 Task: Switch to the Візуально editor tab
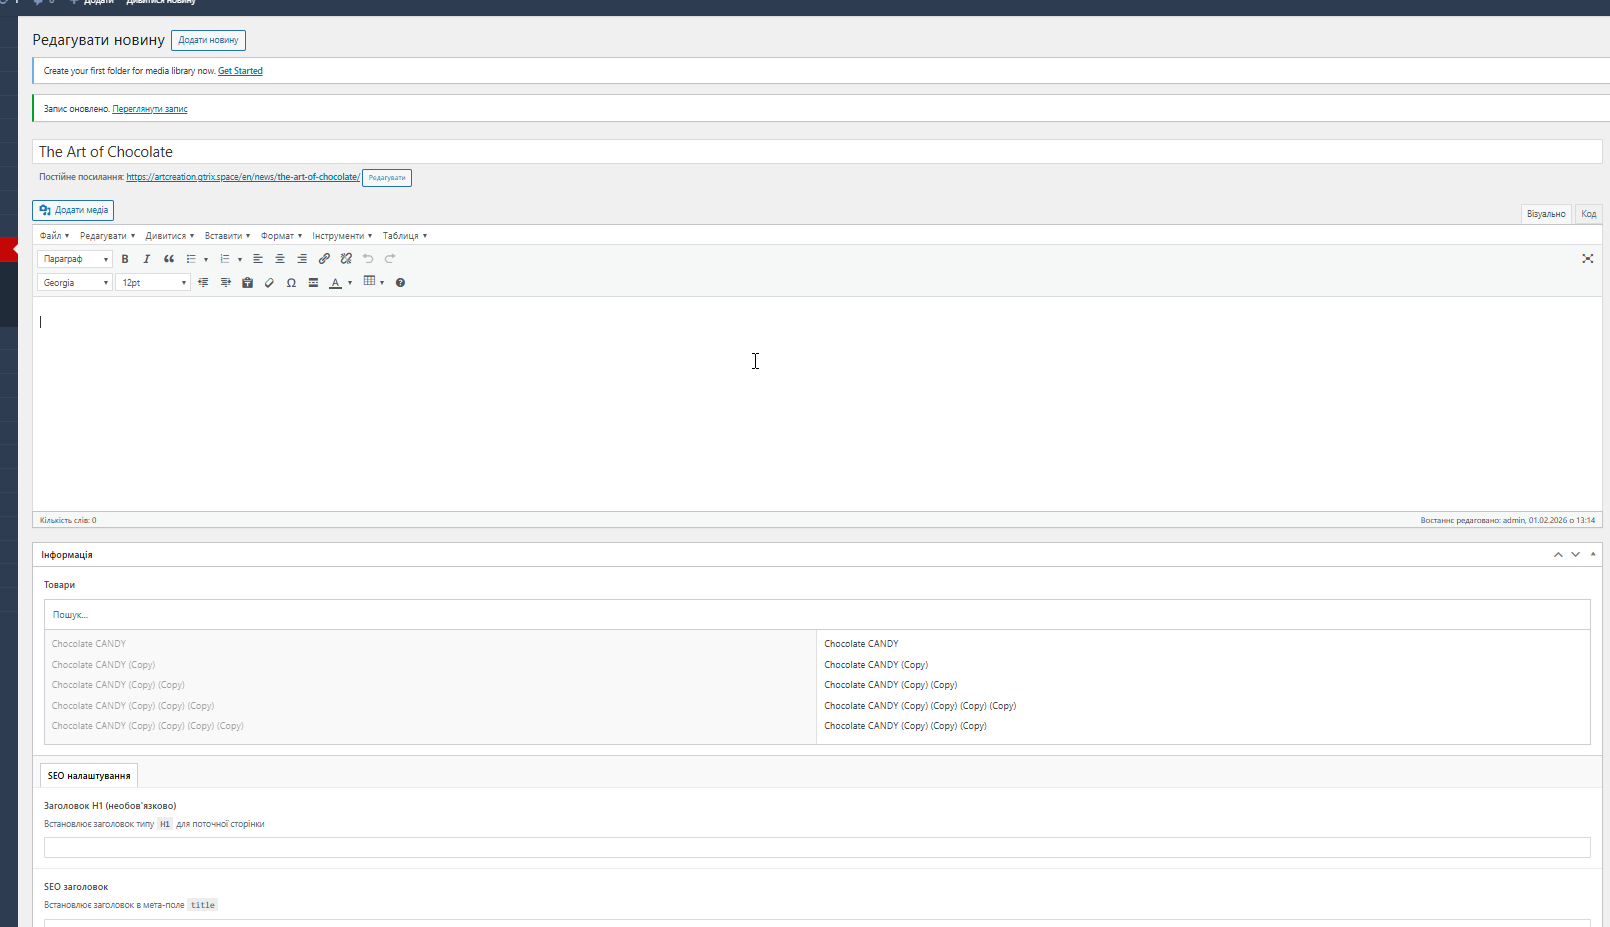(x=1546, y=214)
